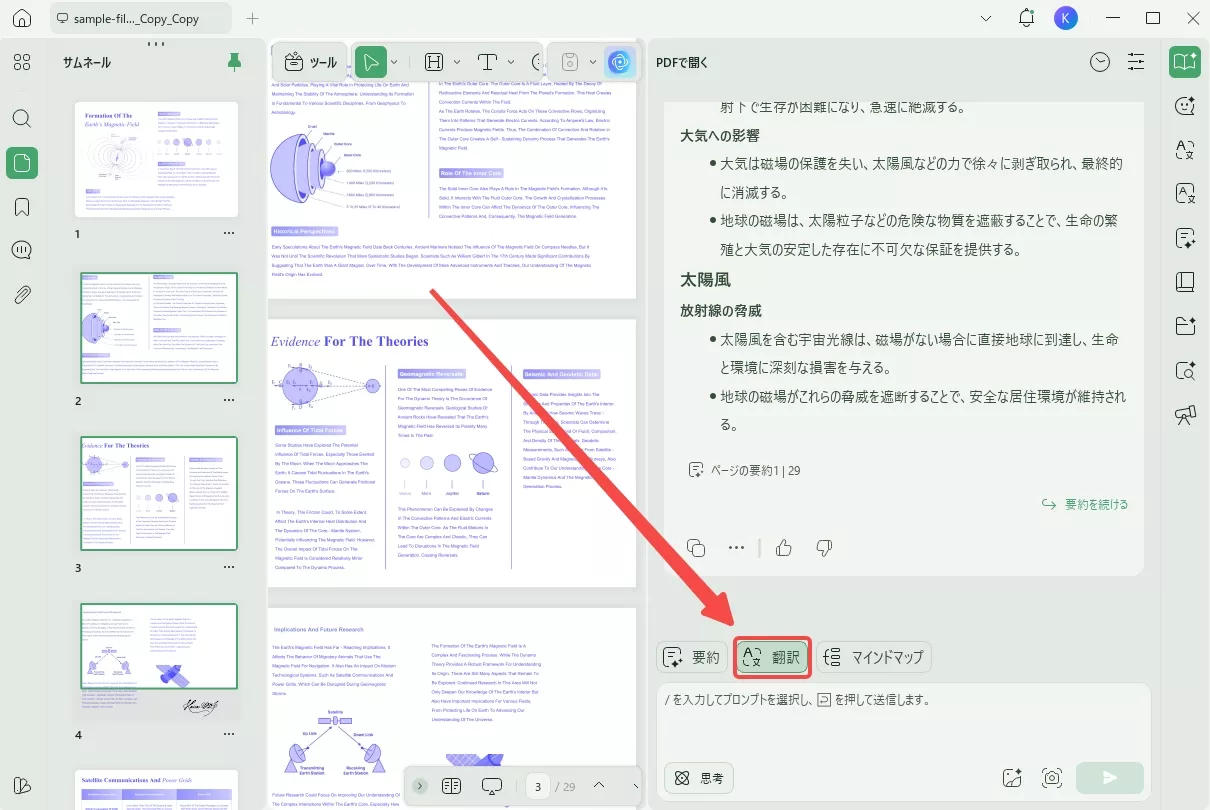Open the comments panel in left sidebar
Viewport: 1210px width, 810px height.
[22, 250]
